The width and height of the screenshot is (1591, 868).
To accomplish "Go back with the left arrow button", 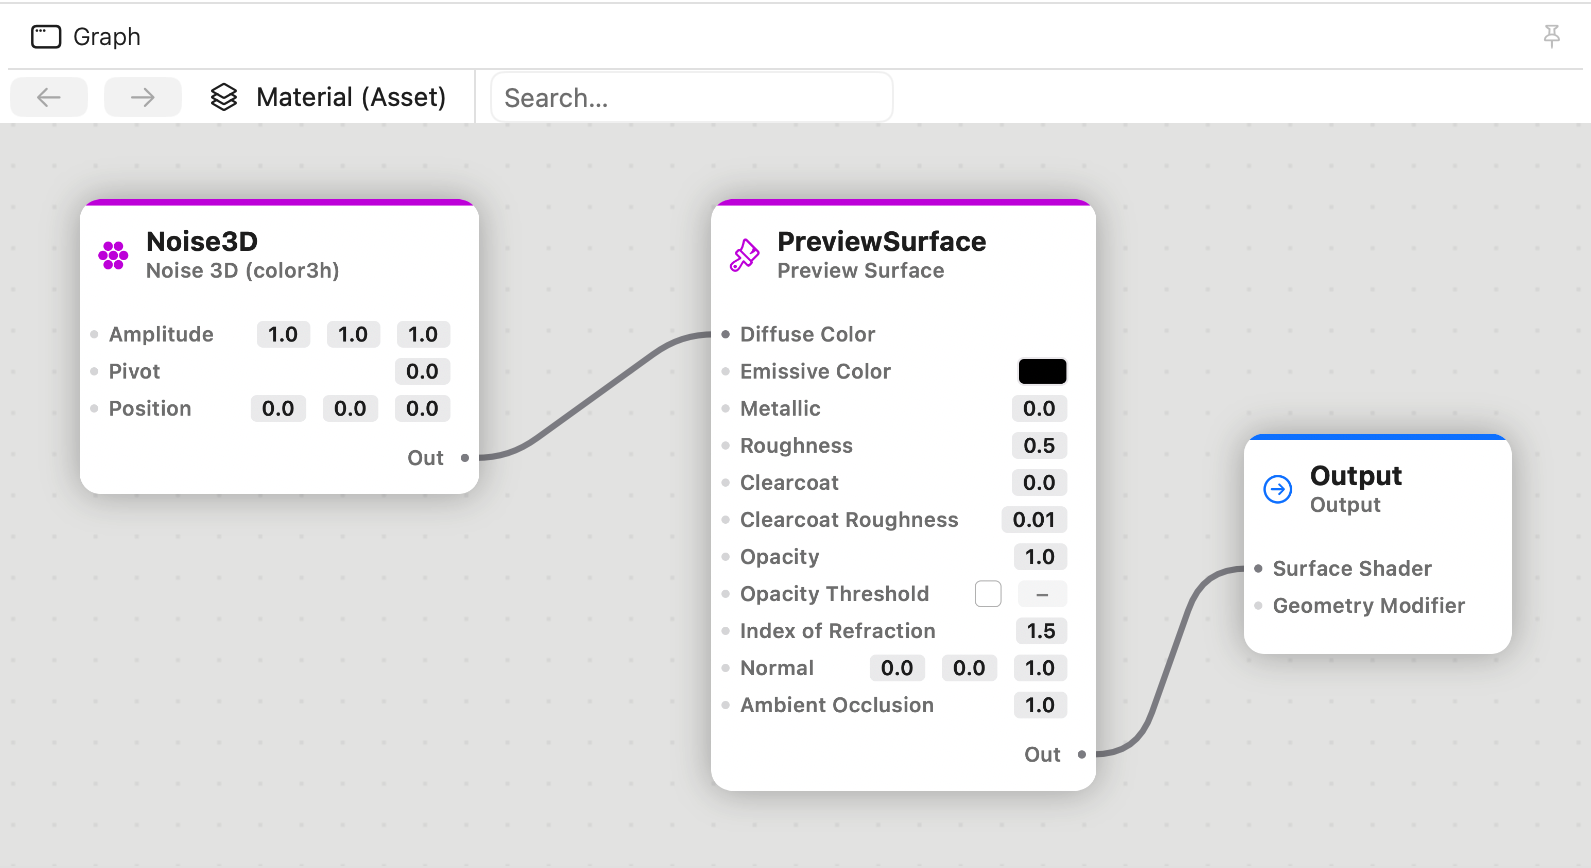I will point(49,97).
